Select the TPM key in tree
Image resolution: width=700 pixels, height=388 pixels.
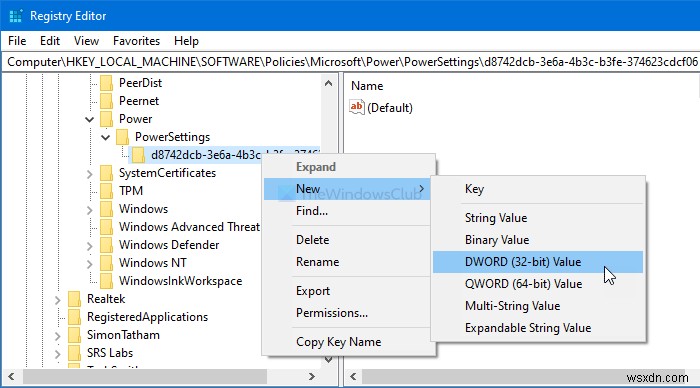[131, 191]
